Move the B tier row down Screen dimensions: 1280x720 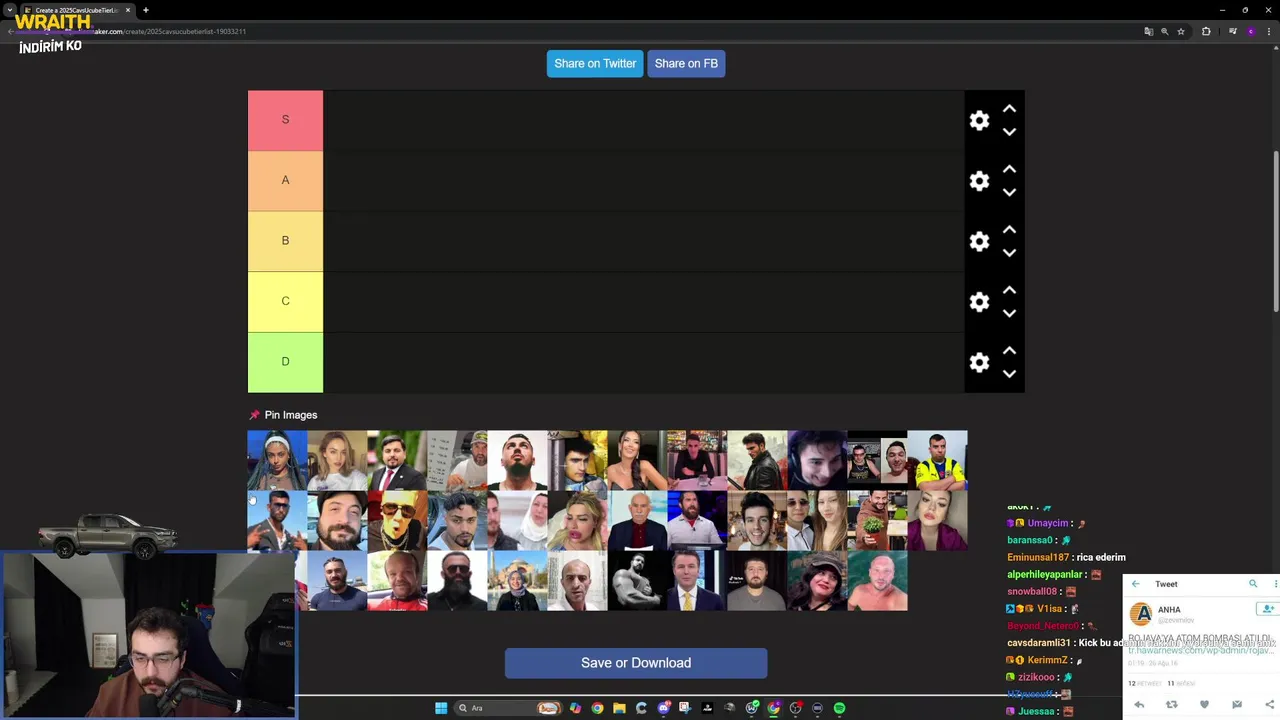click(x=1009, y=253)
